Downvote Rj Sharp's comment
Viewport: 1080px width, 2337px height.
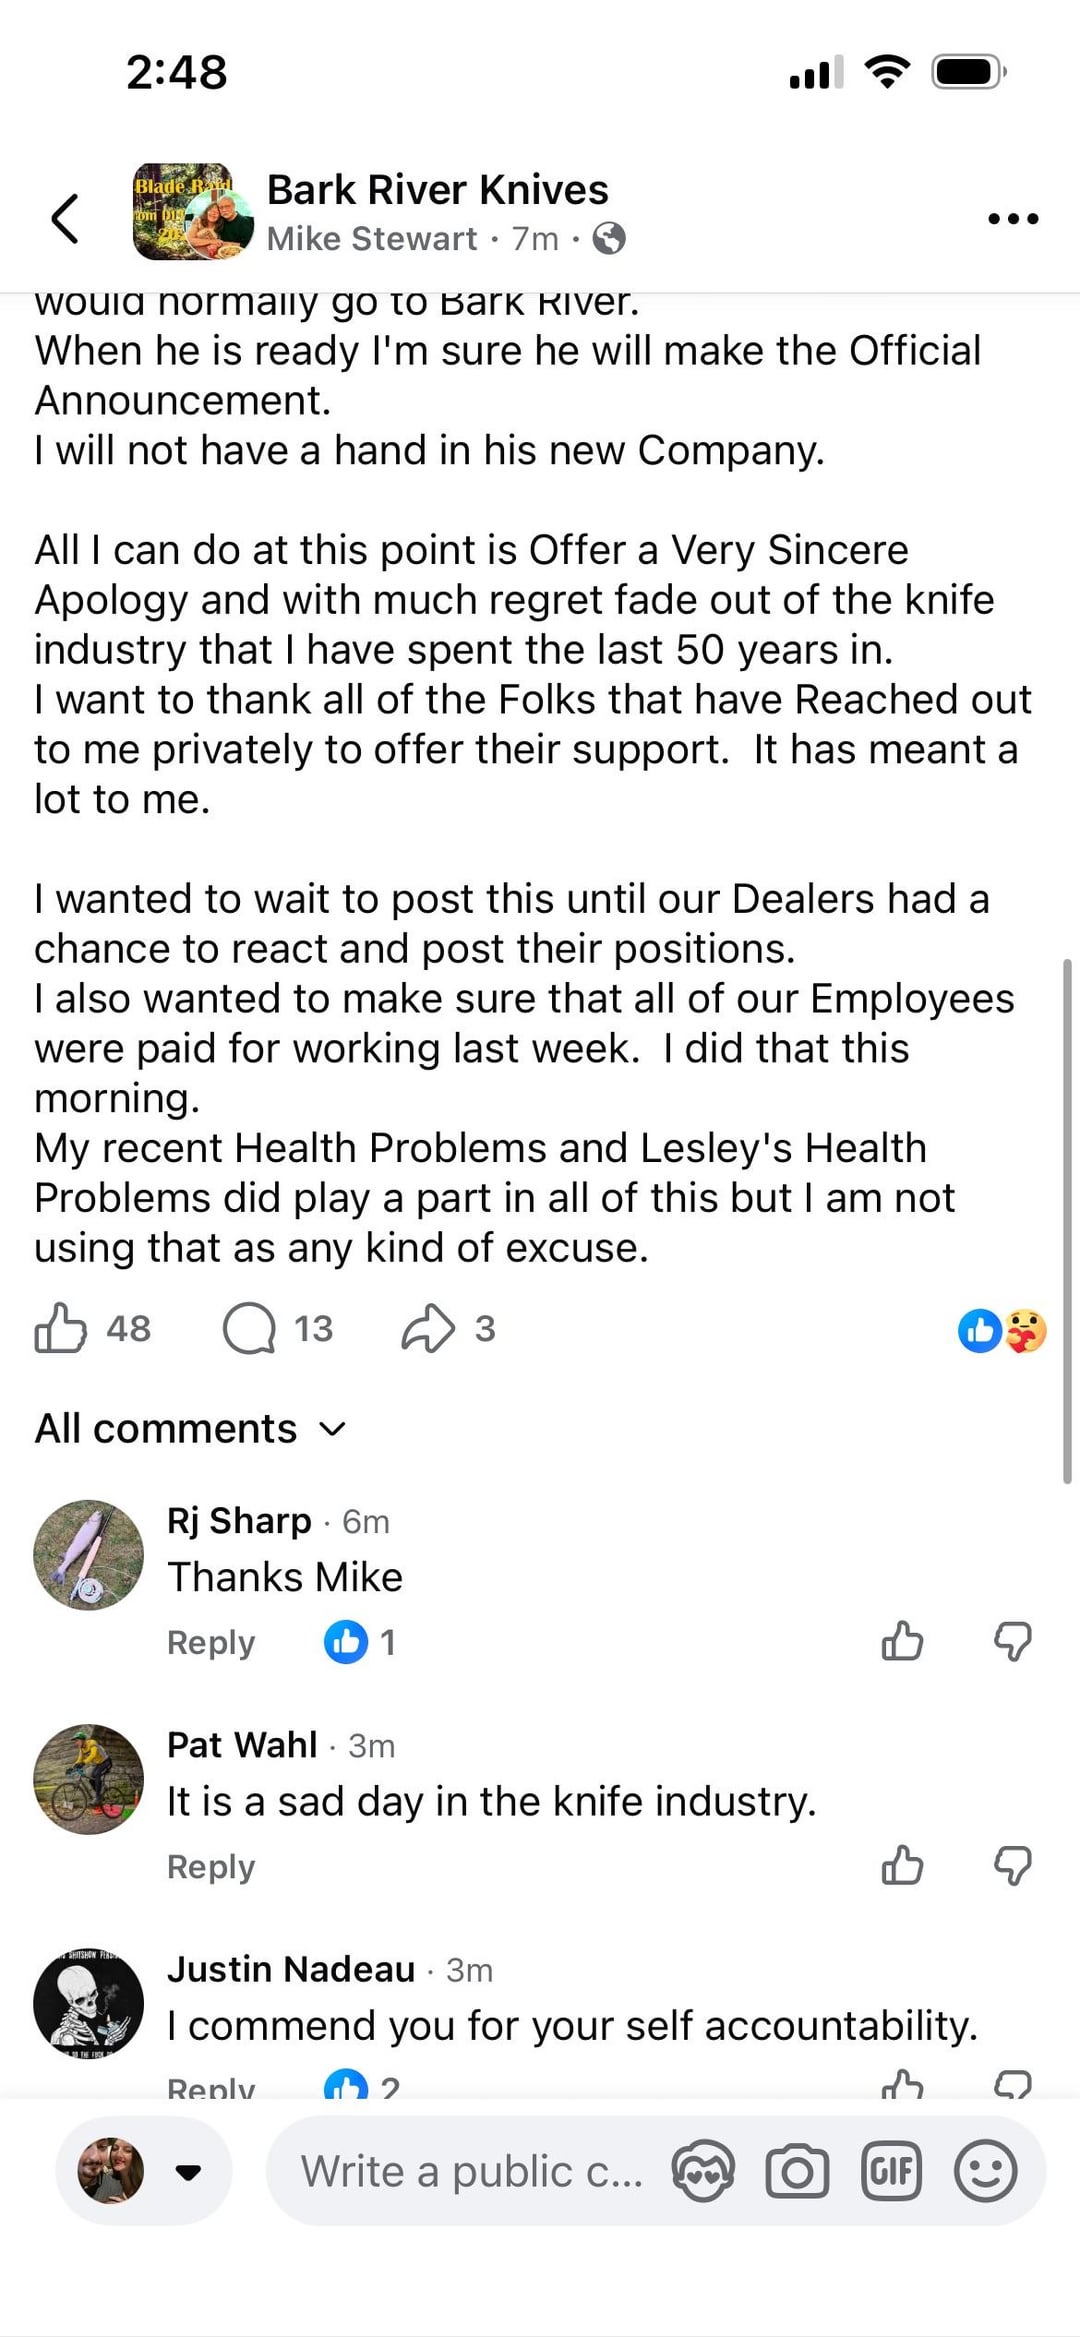[x=1012, y=1641]
